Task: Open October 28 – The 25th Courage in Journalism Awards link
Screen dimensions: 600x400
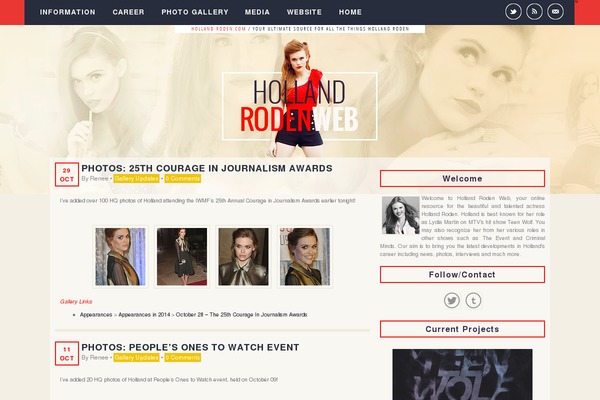Action: [x=241, y=315]
